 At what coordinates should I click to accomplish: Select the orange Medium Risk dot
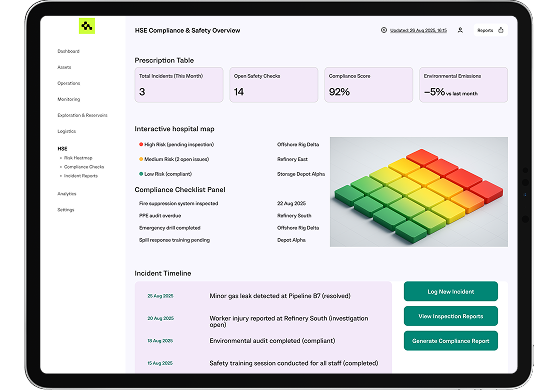click(x=141, y=159)
